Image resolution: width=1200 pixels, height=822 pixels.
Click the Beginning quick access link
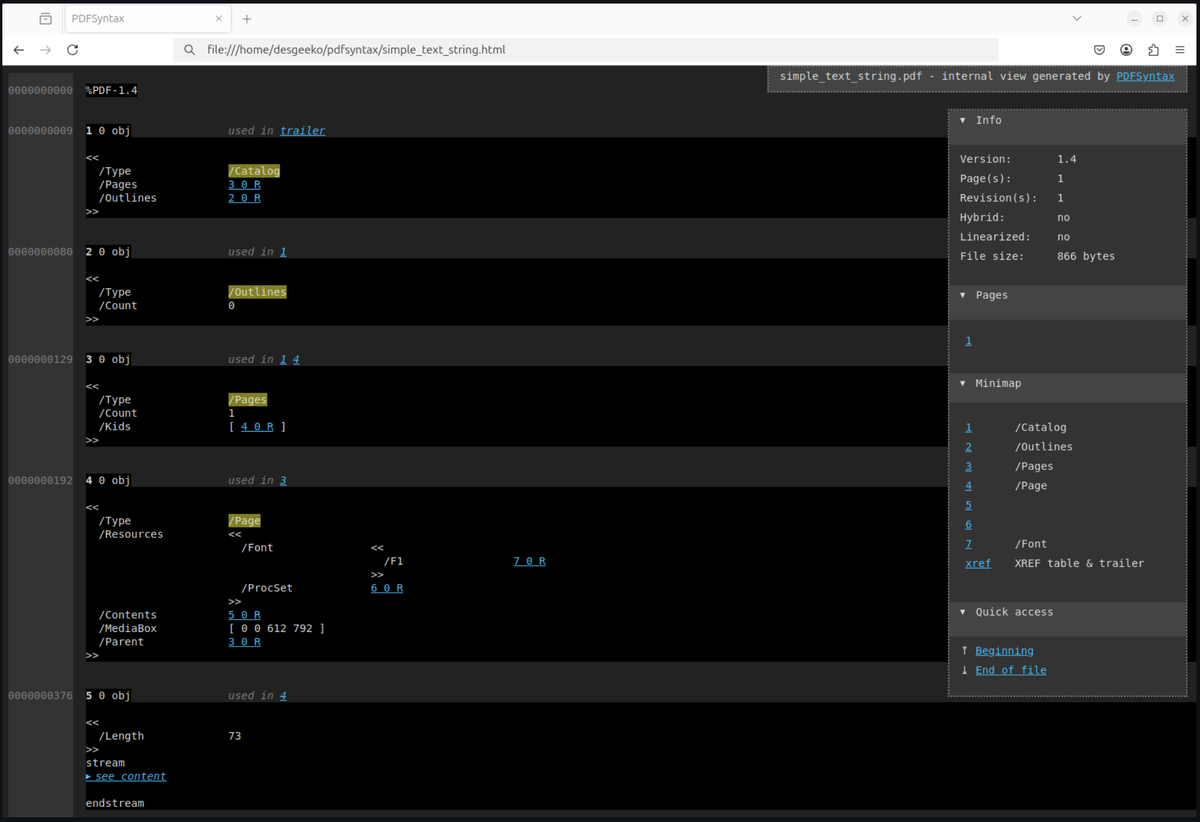tap(1004, 651)
